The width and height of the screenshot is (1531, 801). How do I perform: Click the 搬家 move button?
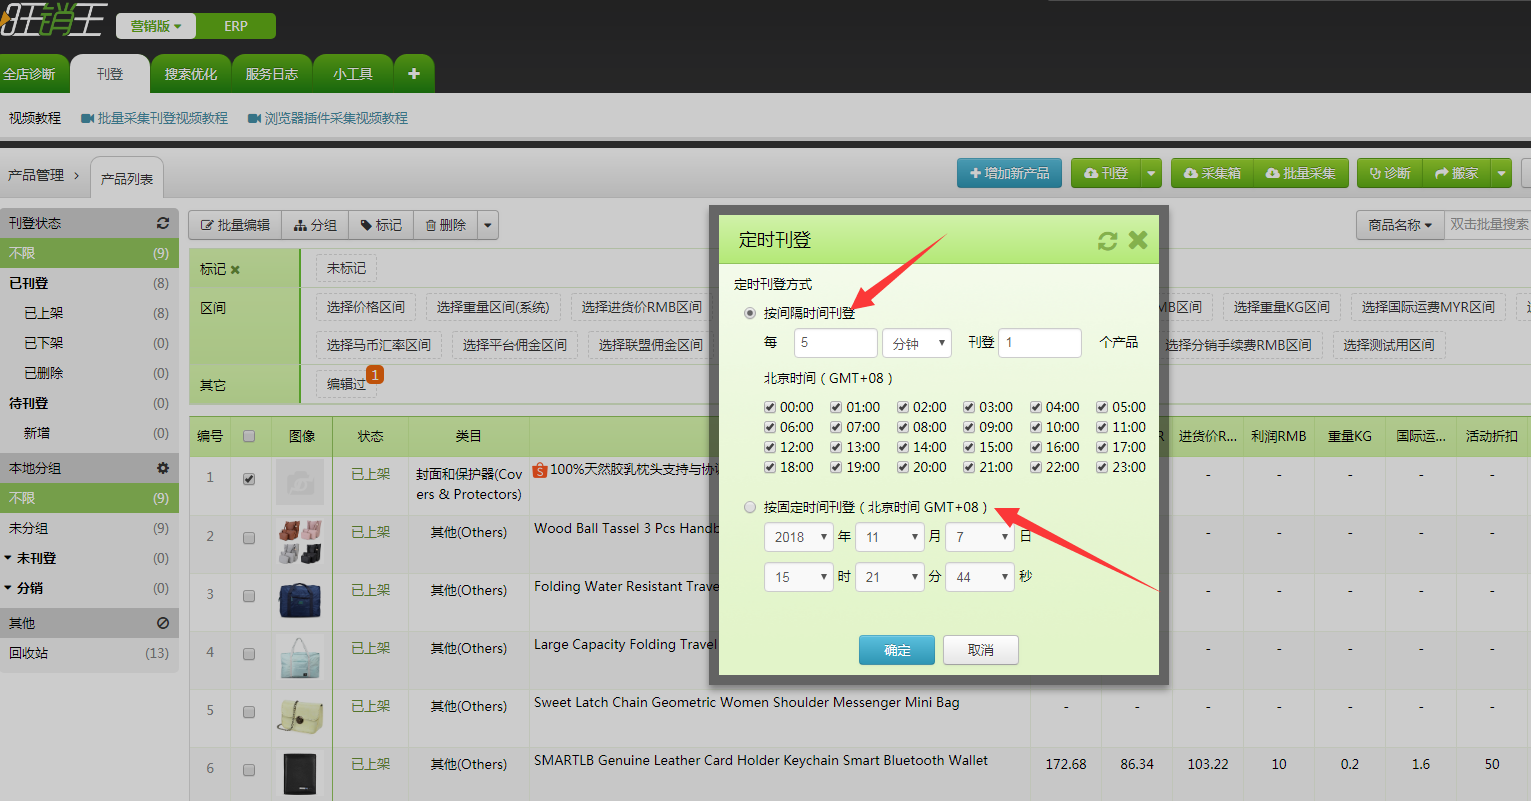[x=1456, y=173]
